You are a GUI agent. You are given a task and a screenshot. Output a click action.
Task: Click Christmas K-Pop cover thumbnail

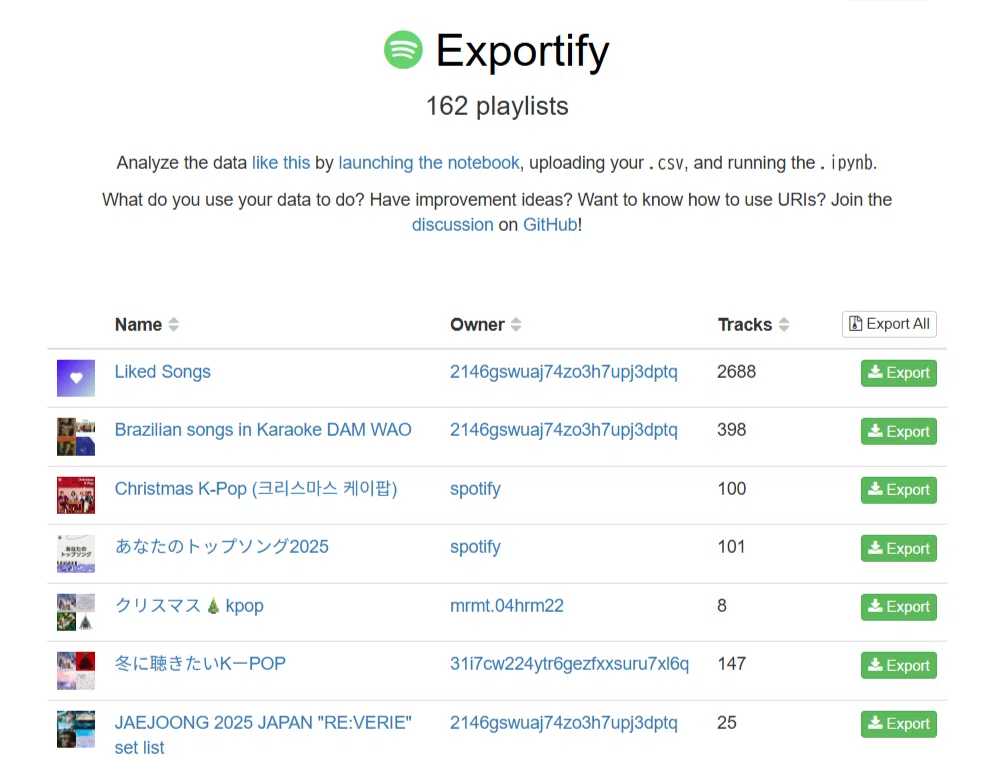click(75, 495)
